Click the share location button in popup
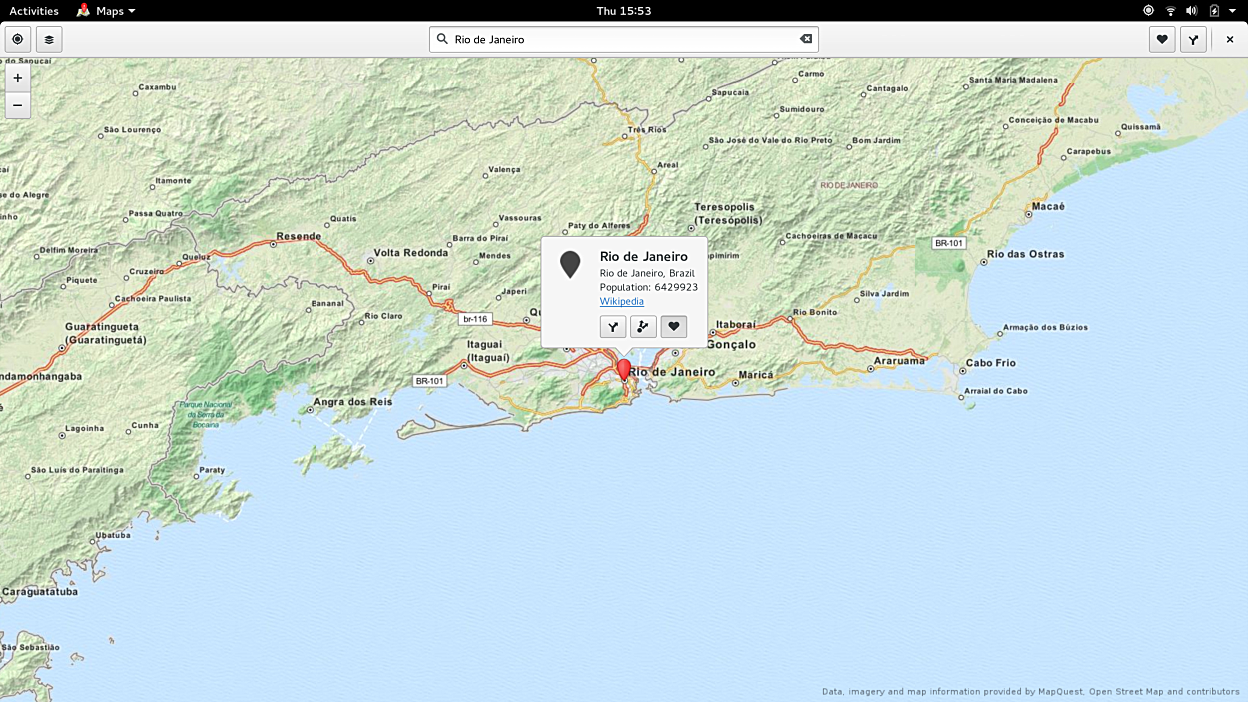 [643, 326]
